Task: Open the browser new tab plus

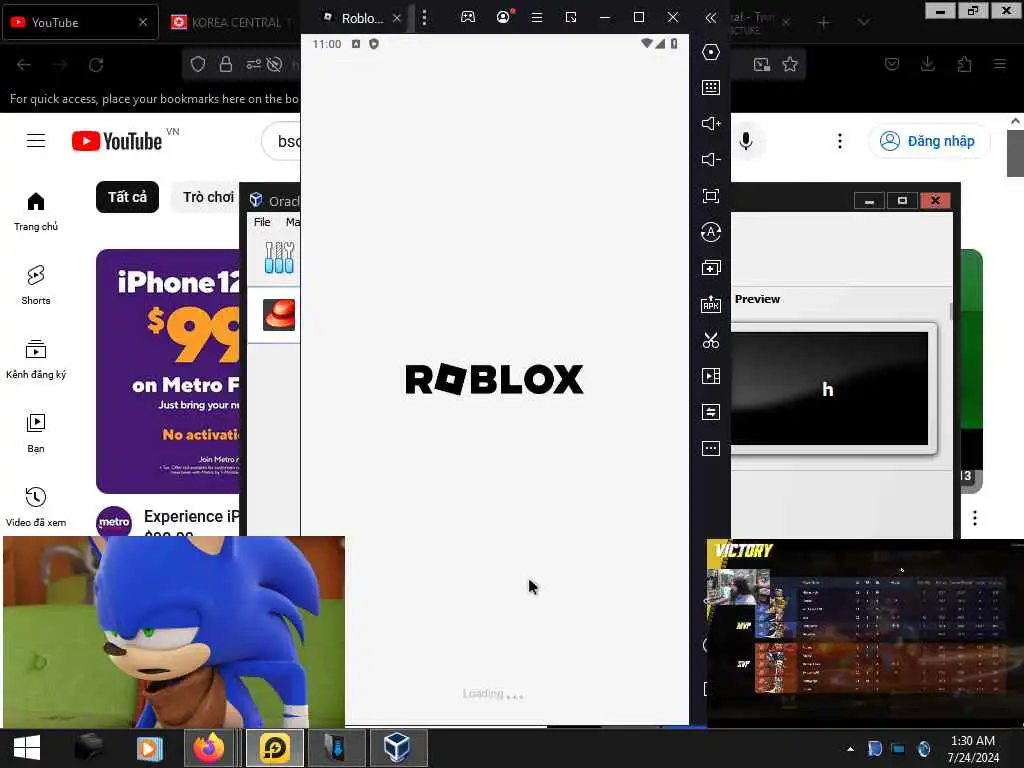Action: pyautogui.click(x=824, y=23)
